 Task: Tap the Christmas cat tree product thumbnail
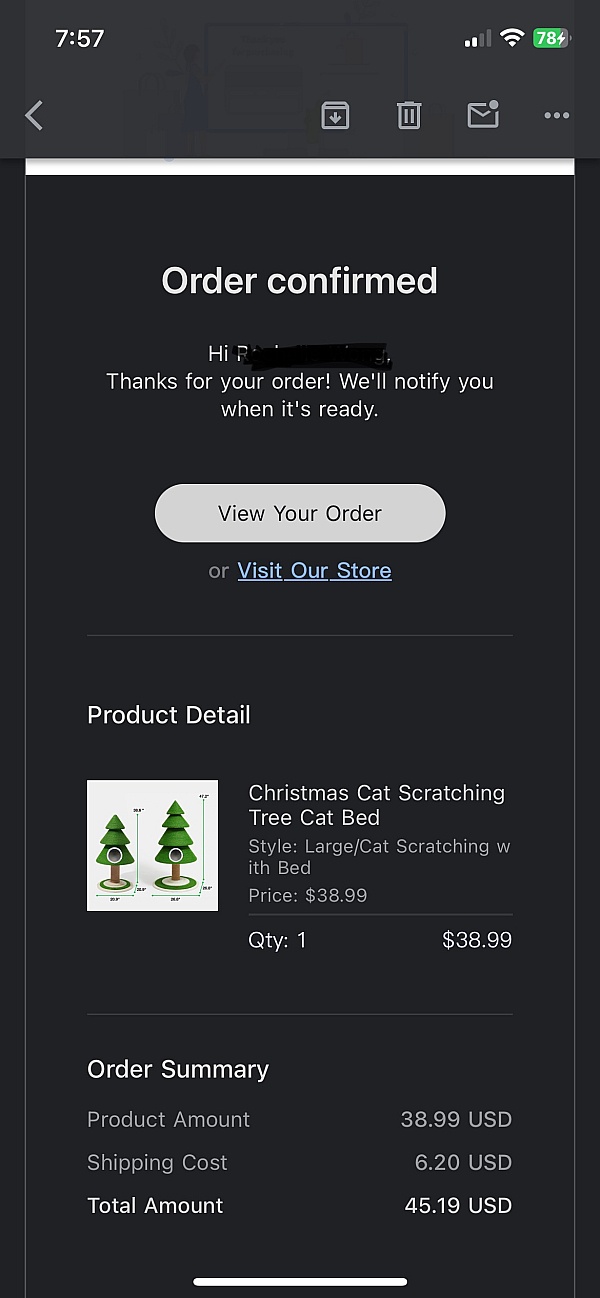tap(152, 845)
